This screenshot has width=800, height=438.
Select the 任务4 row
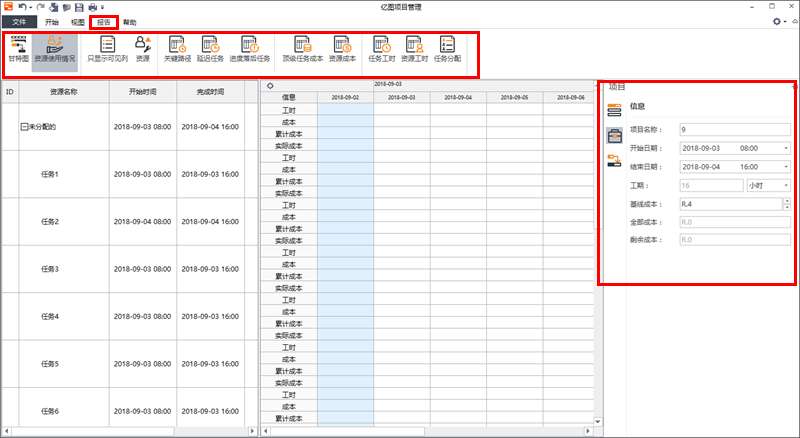[x=130, y=317]
